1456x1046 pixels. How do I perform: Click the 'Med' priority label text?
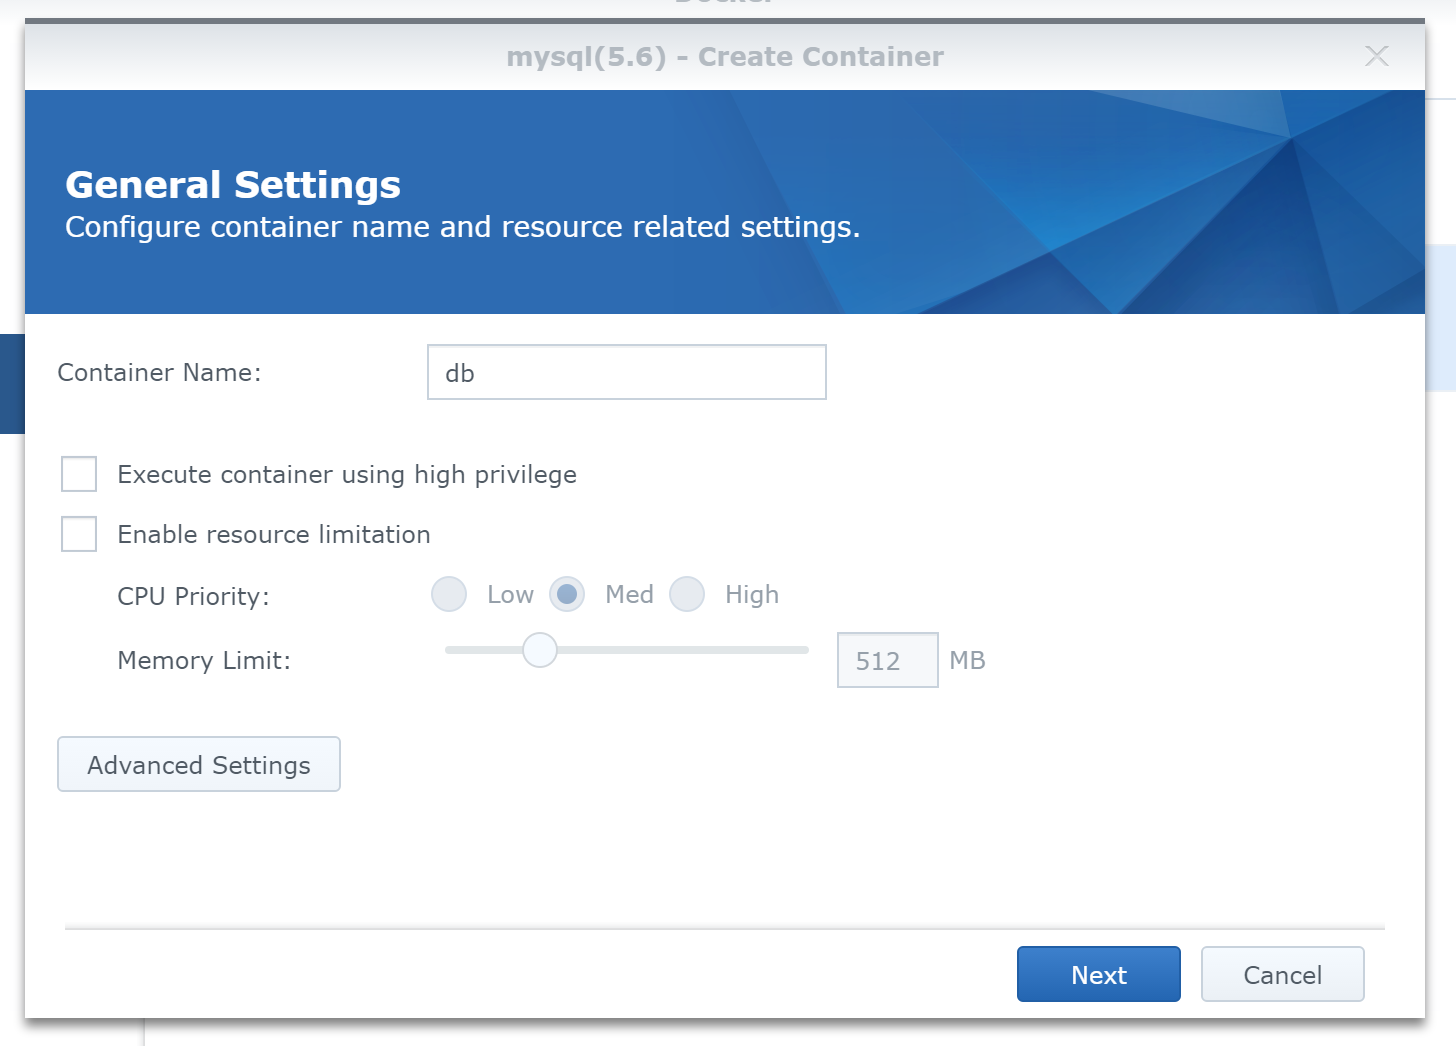coord(629,595)
